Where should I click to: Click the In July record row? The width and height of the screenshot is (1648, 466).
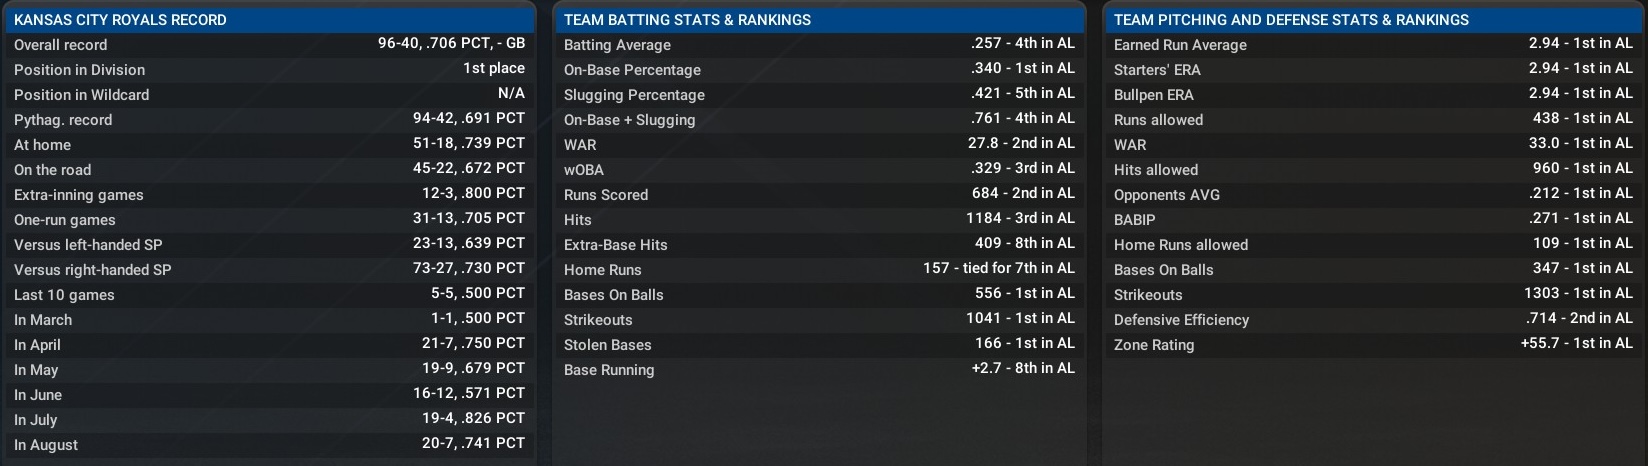click(269, 420)
